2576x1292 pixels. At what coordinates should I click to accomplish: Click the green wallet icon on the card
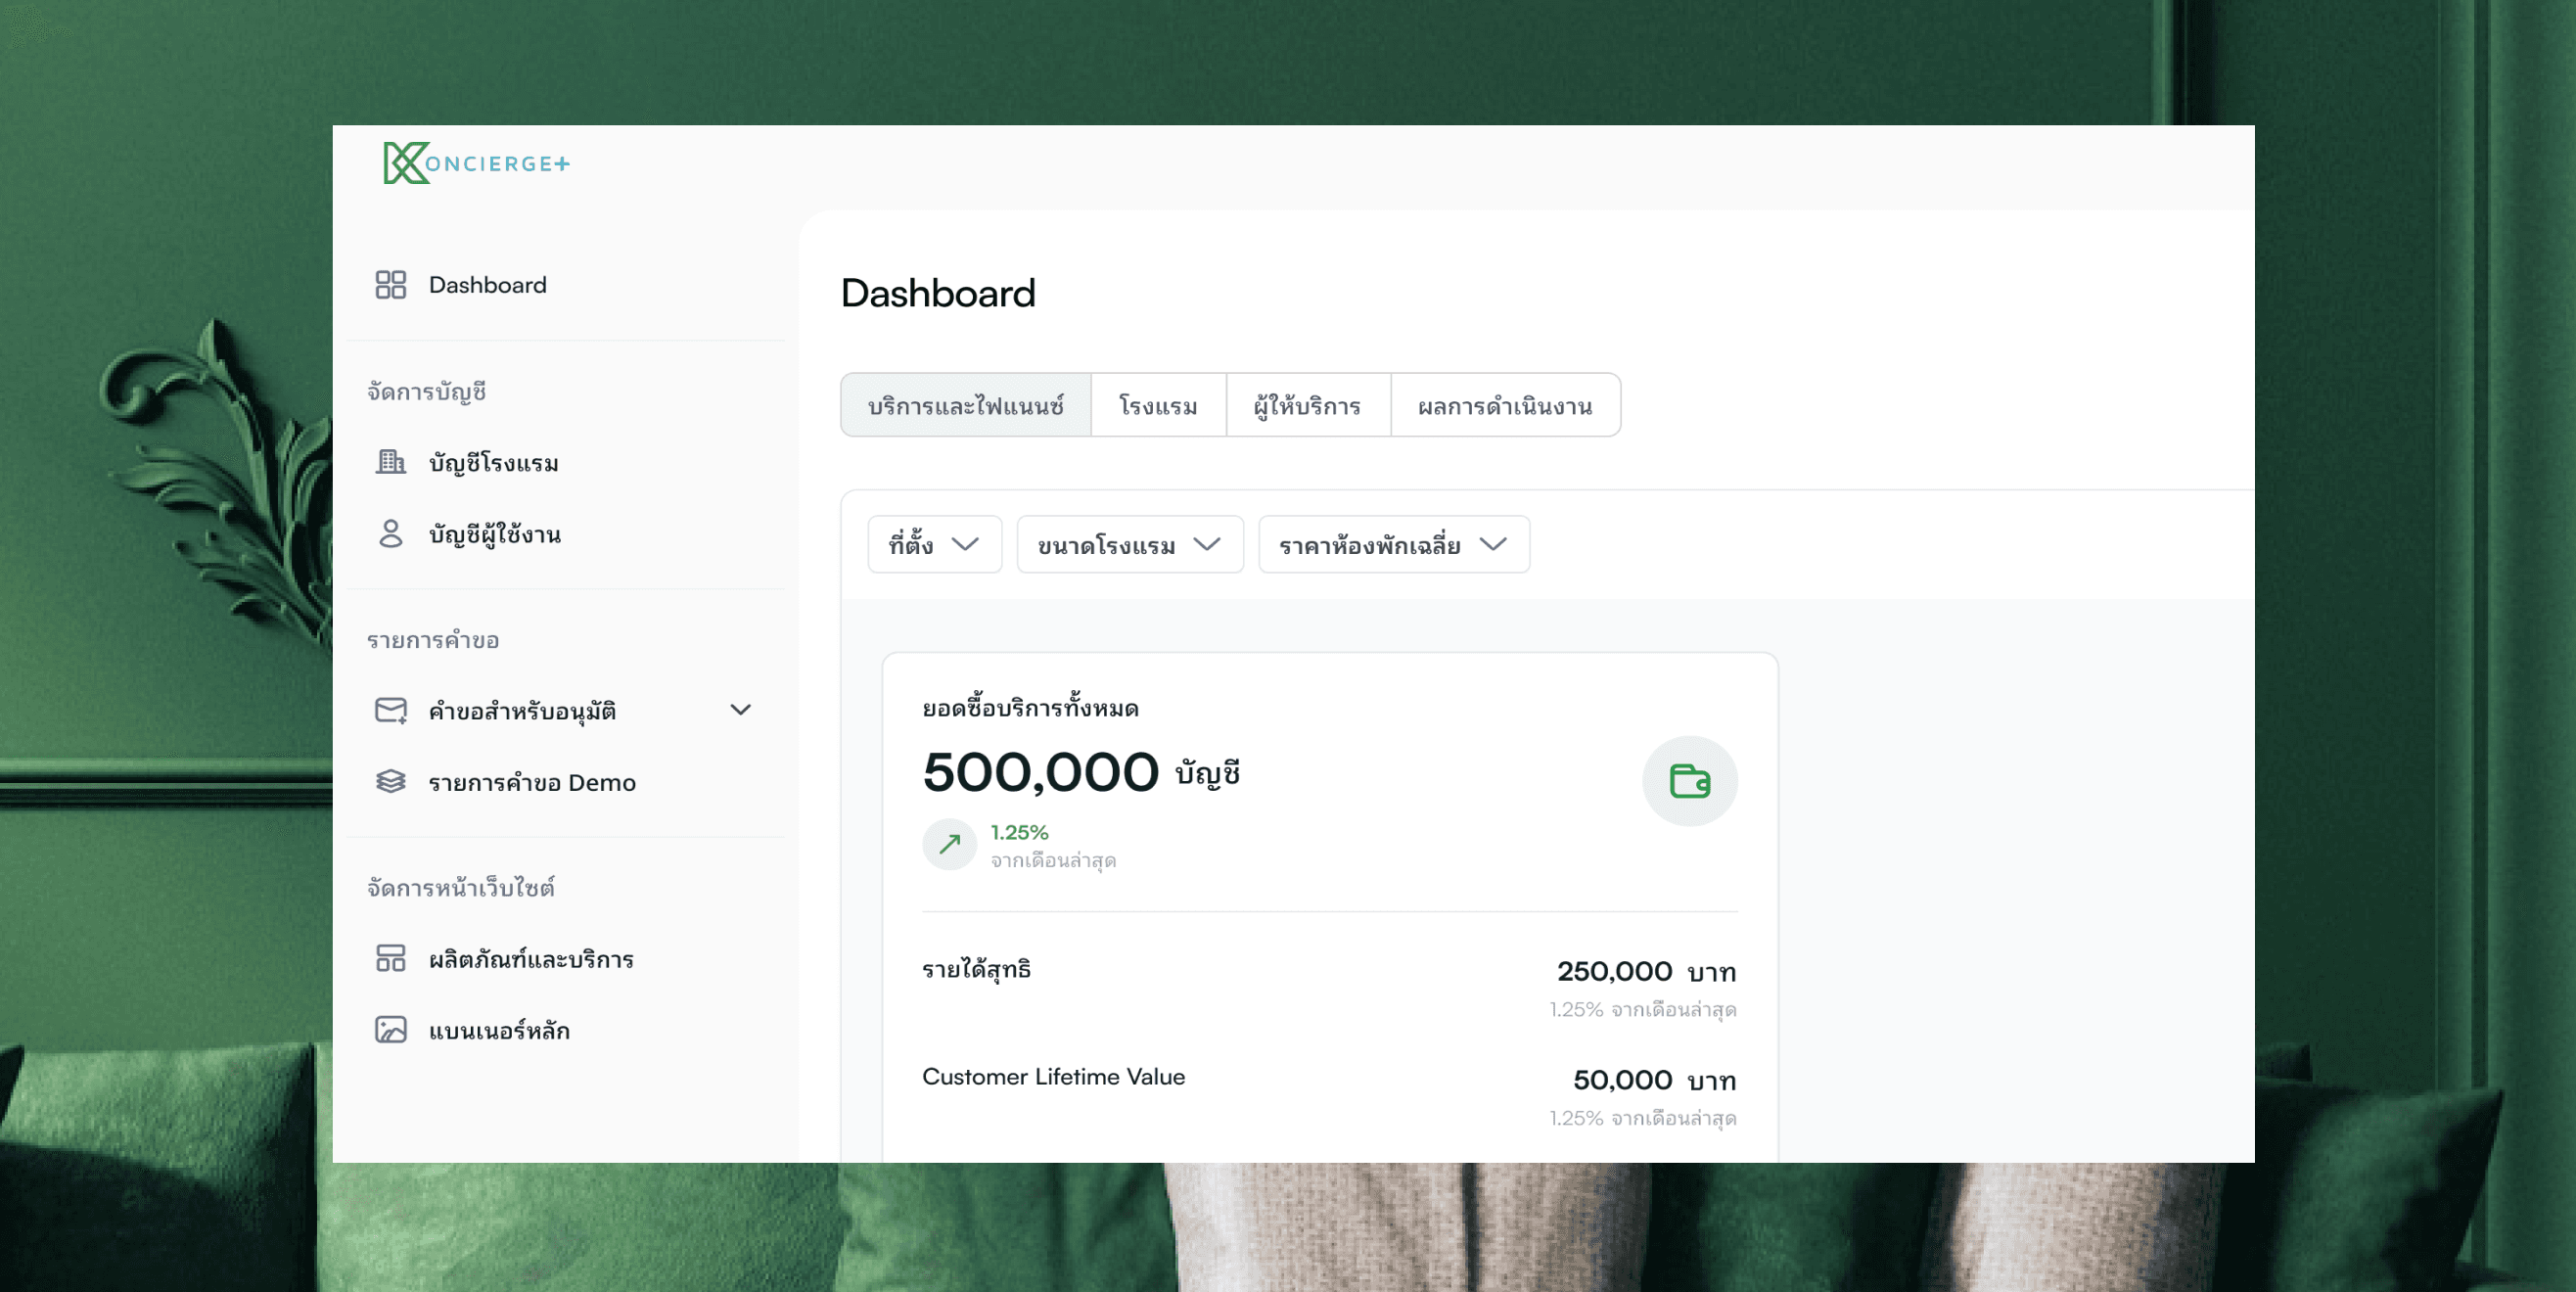coord(1689,781)
